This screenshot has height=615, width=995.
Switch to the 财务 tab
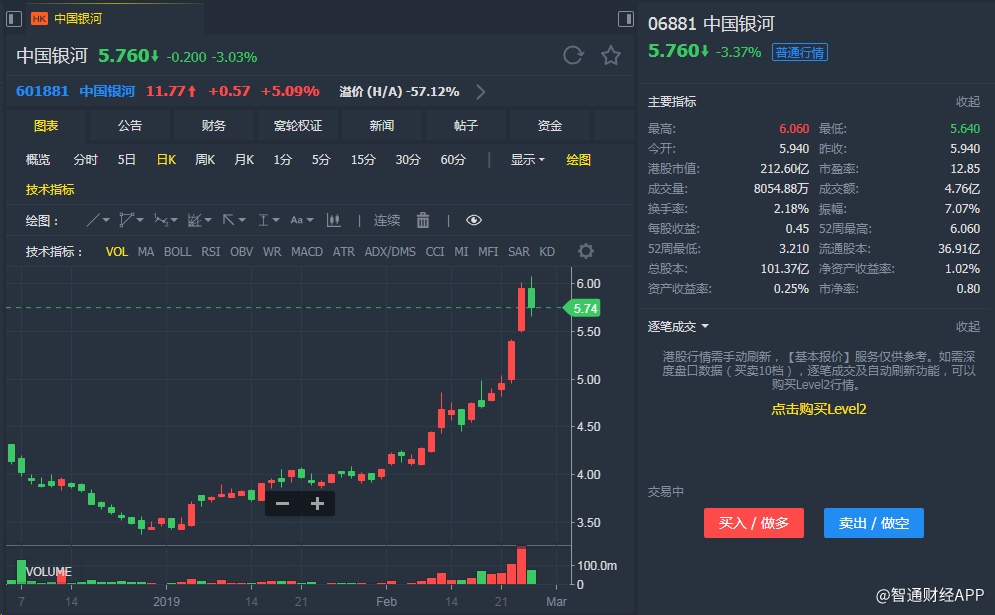click(x=214, y=126)
